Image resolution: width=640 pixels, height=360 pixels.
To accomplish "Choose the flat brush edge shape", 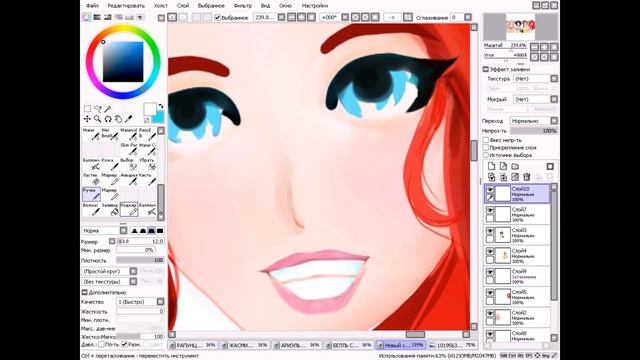I will [x=160, y=231].
